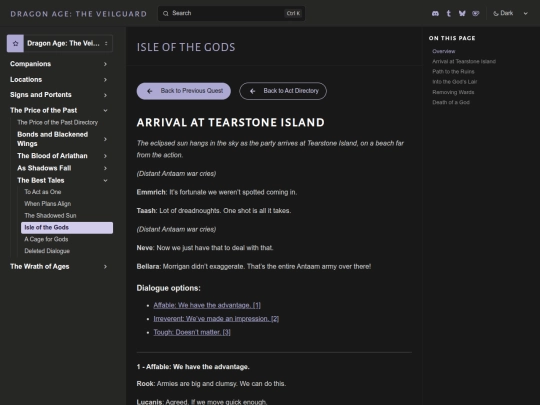Open The Shadowed Sun page
540x405 pixels.
click(x=50, y=216)
